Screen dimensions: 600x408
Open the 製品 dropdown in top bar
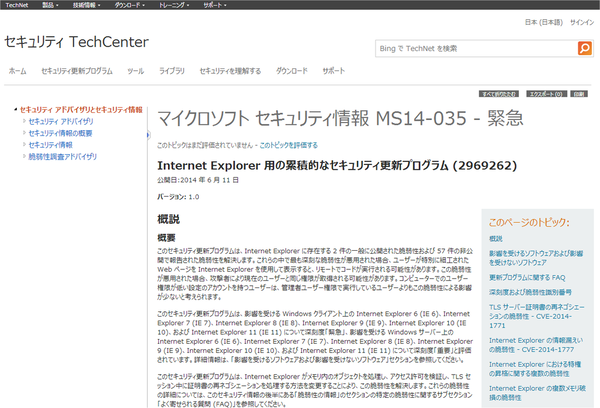pyautogui.click(x=50, y=5)
